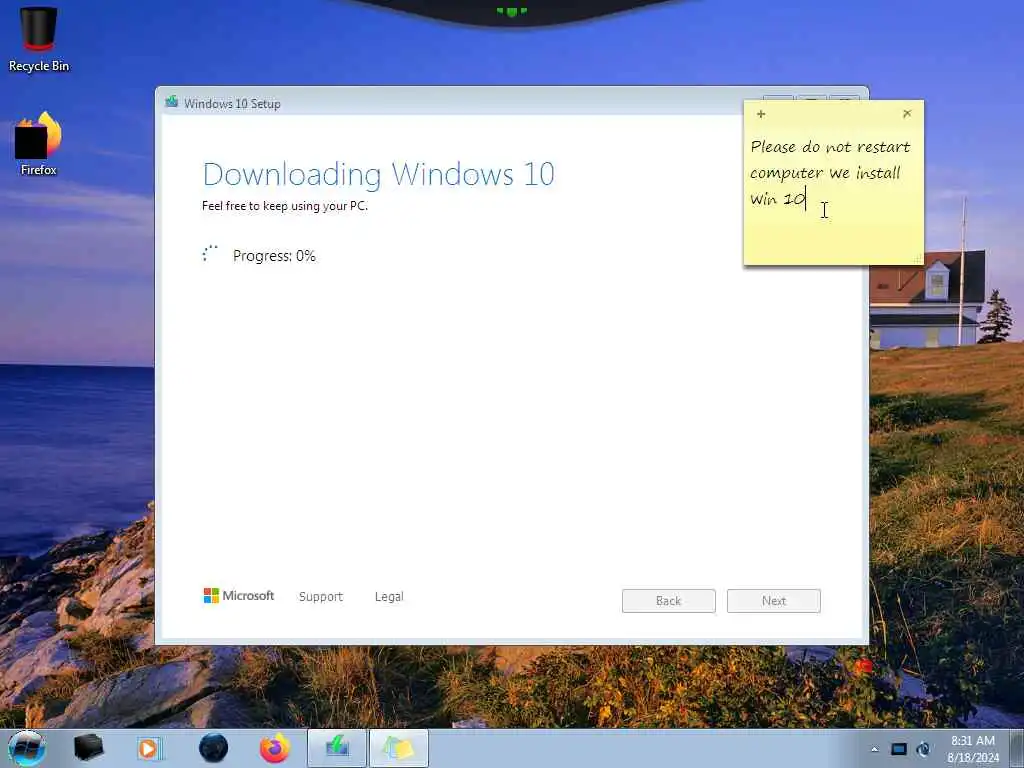Click the Back button
Image resolution: width=1024 pixels, height=768 pixels.
669,601
